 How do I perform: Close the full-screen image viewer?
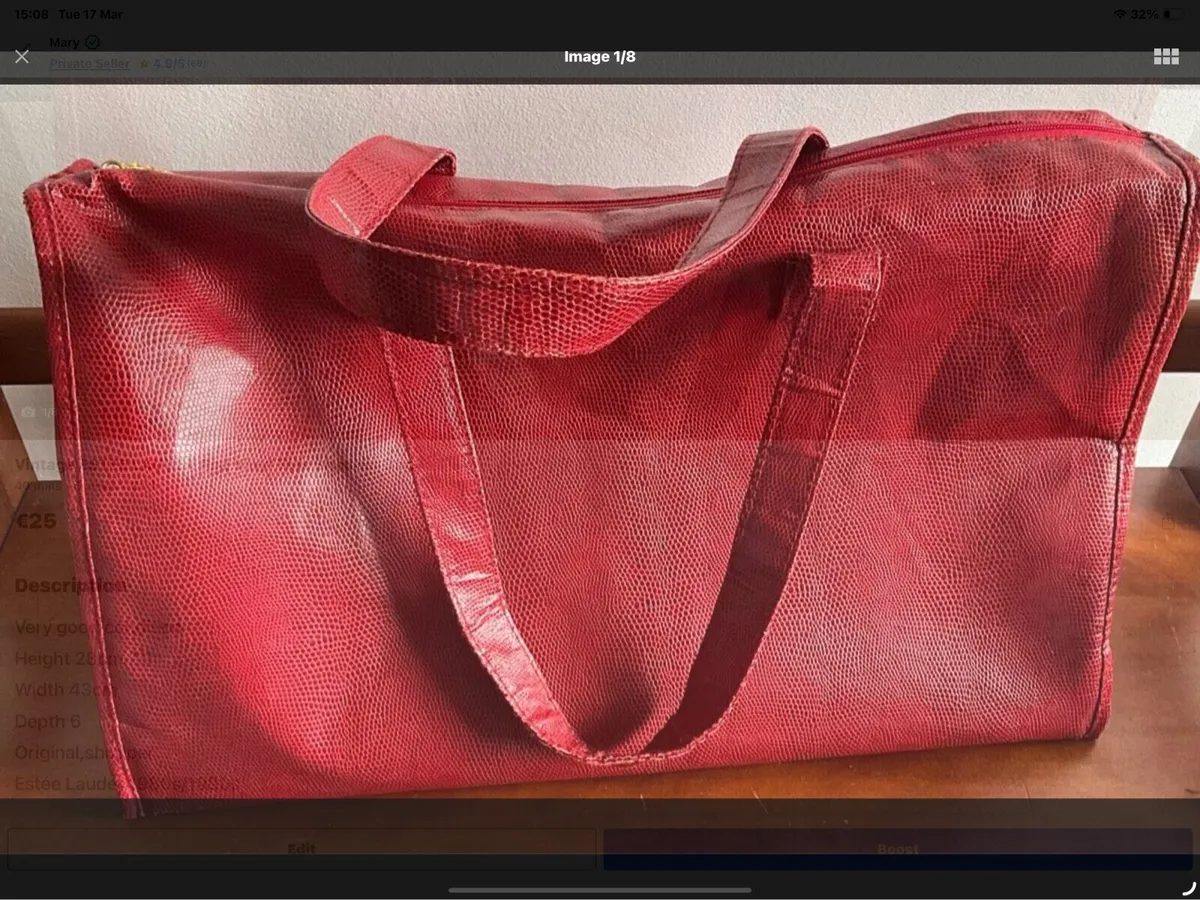pos(22,56)
